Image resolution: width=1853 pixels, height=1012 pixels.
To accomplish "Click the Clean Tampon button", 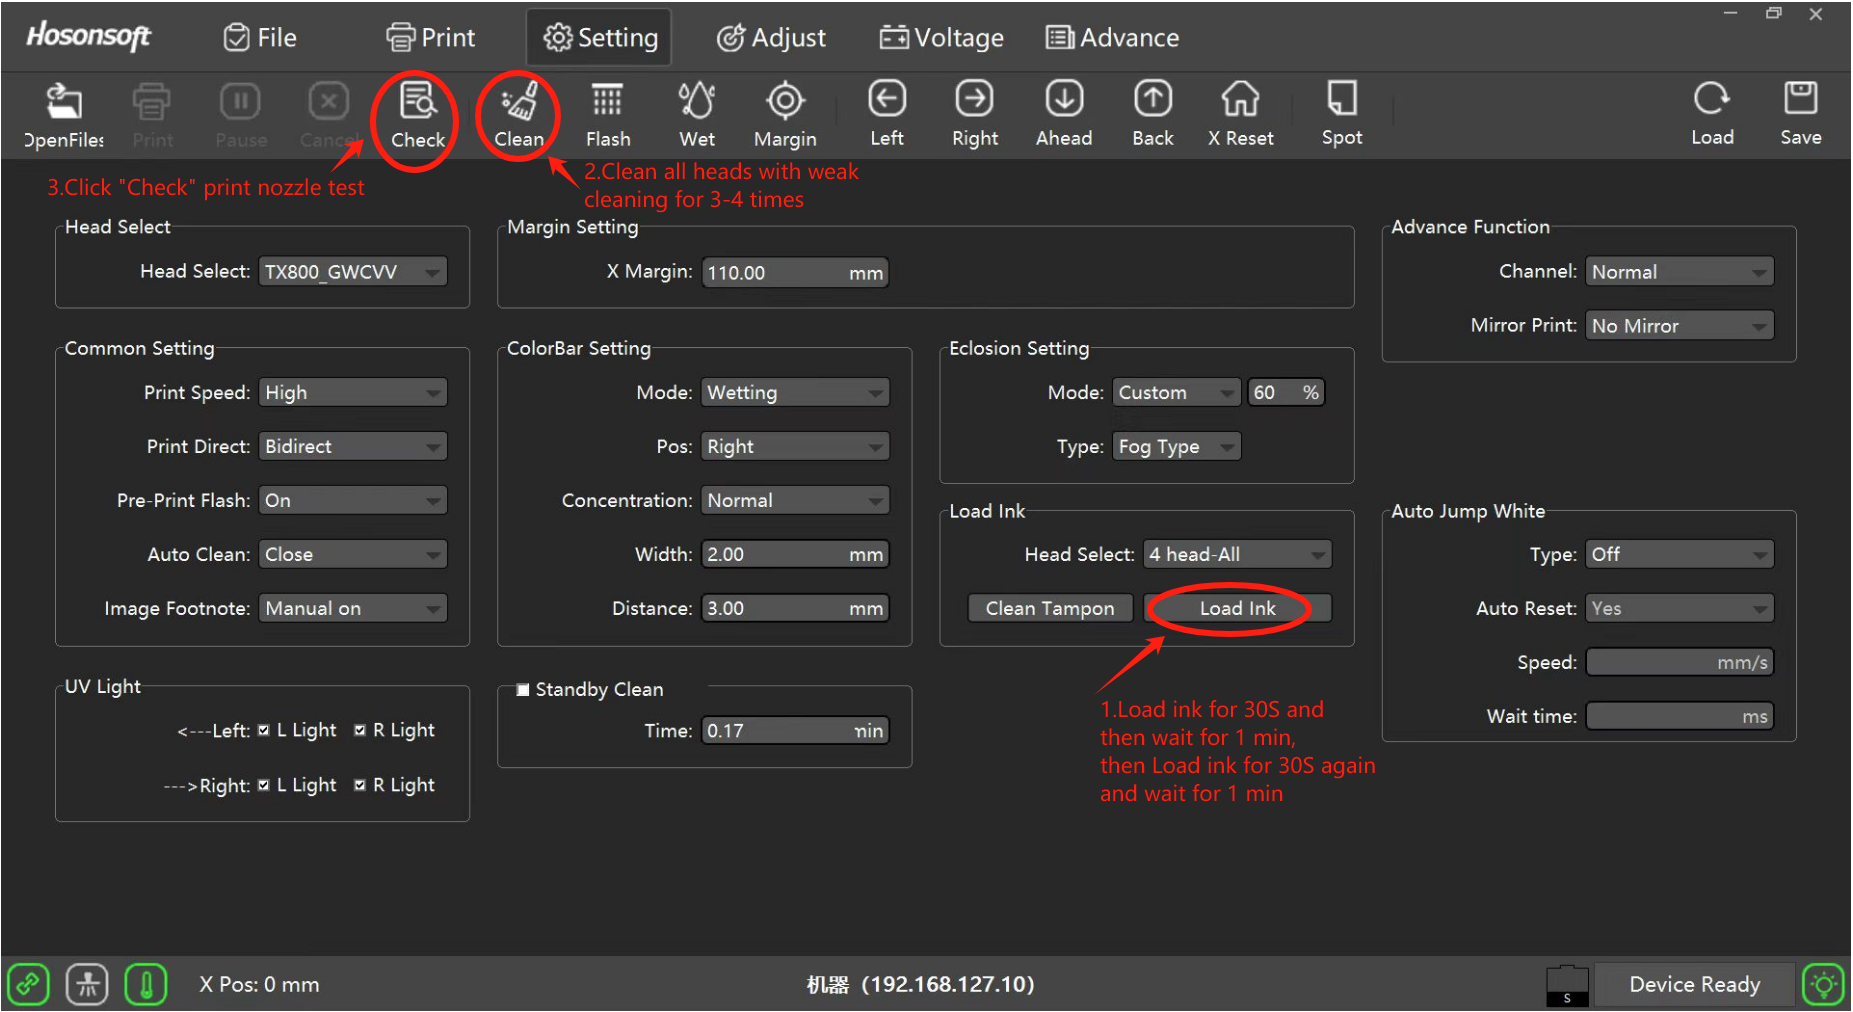I will click(1049, 609).
